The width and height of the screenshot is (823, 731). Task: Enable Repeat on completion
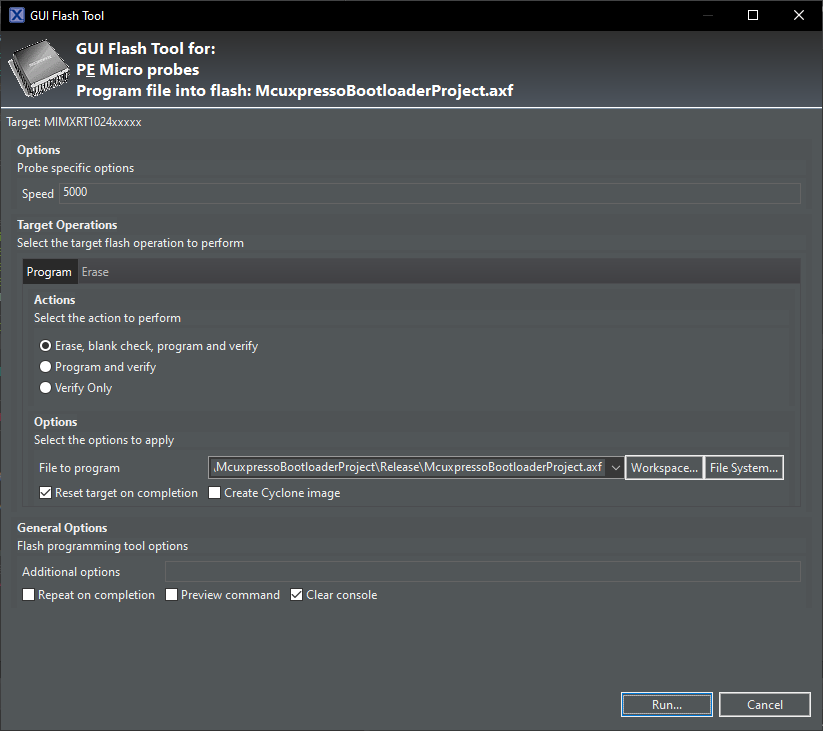tap(29, 595)
